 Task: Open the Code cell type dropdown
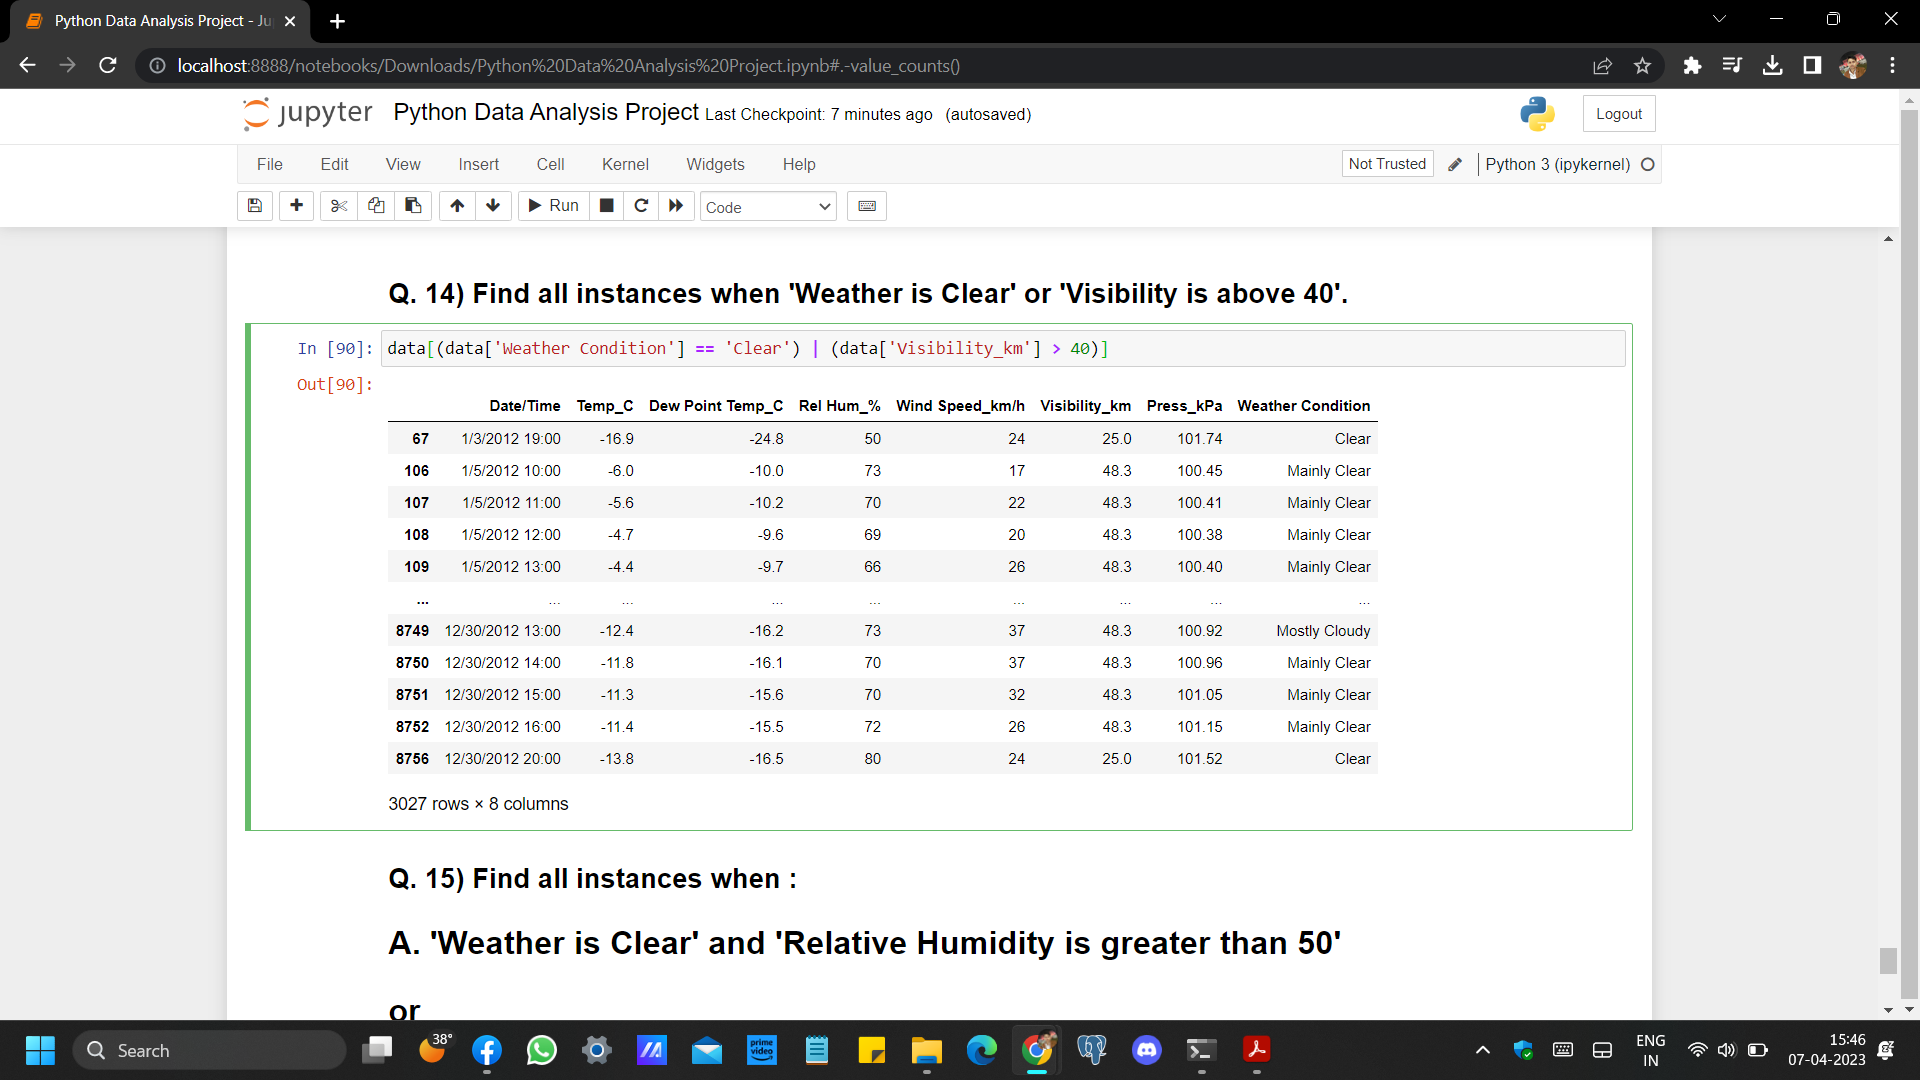click(768, 207)
